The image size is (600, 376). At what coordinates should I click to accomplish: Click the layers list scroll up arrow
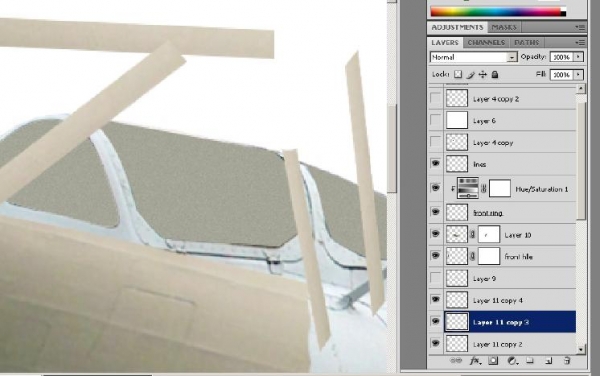(x=581, y=88)
